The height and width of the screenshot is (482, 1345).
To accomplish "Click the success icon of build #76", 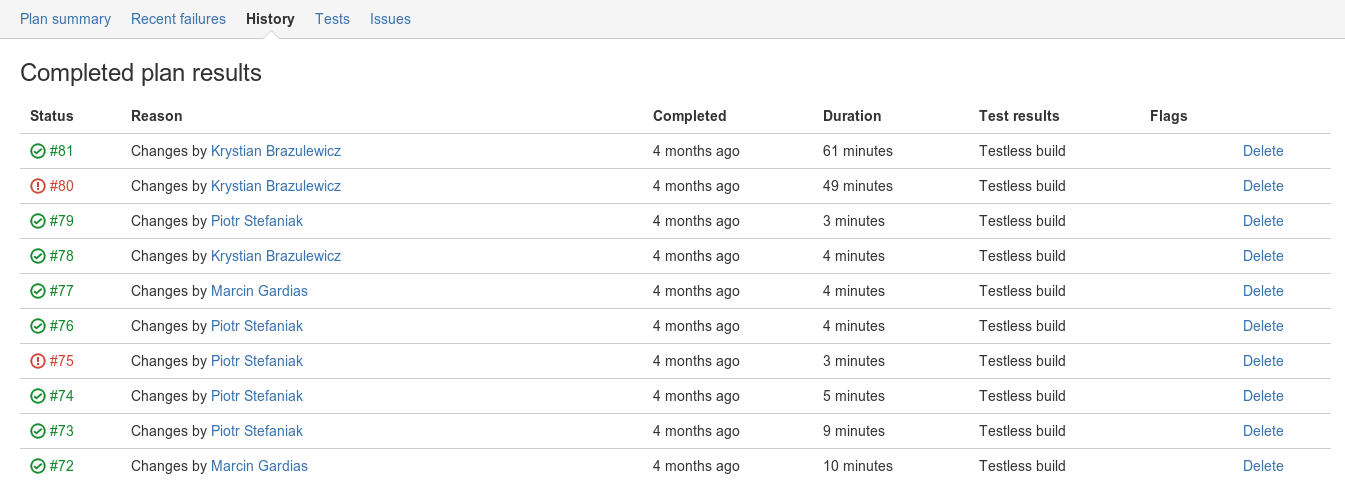I will tap(38, 326).
